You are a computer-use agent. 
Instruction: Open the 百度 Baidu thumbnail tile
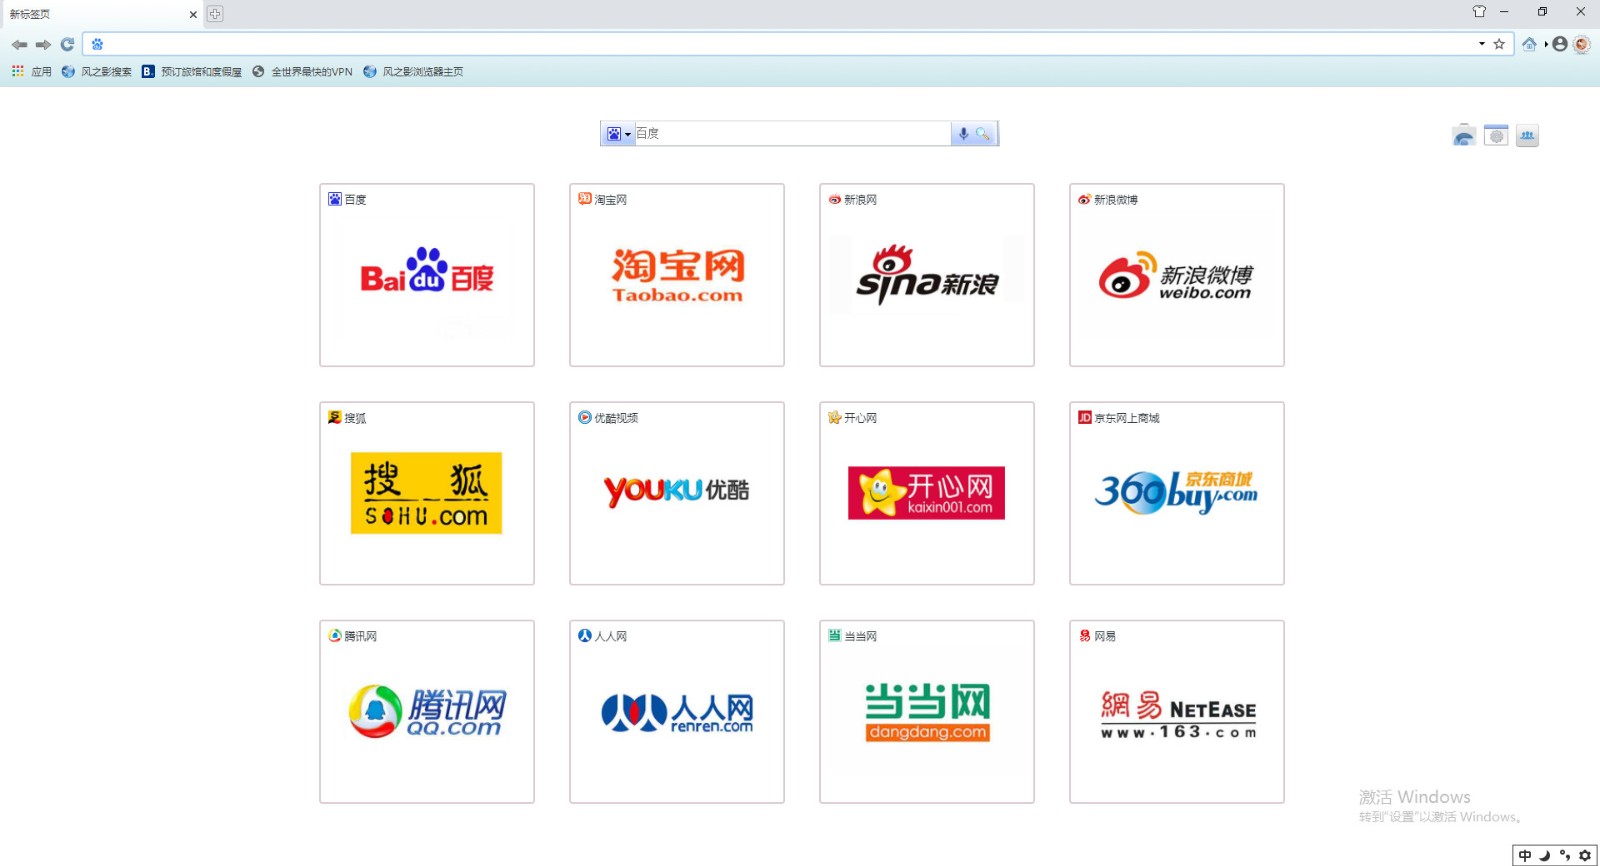coord(427,275)
